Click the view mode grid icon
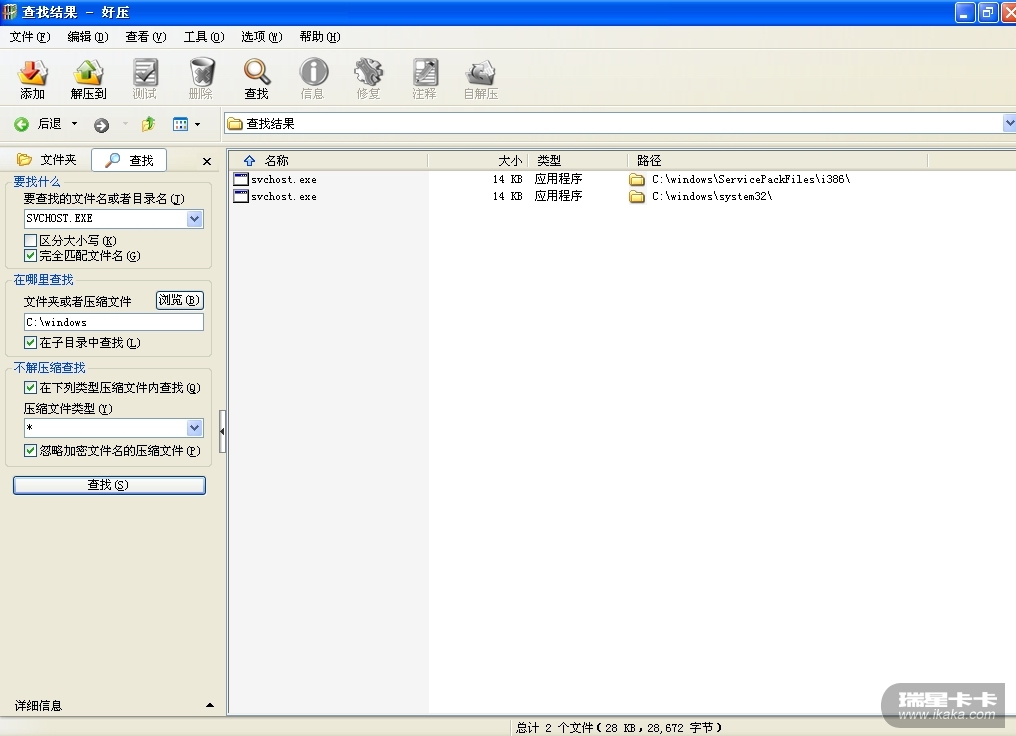Viewport: 1016px width, 736px height. coord(180,124)
